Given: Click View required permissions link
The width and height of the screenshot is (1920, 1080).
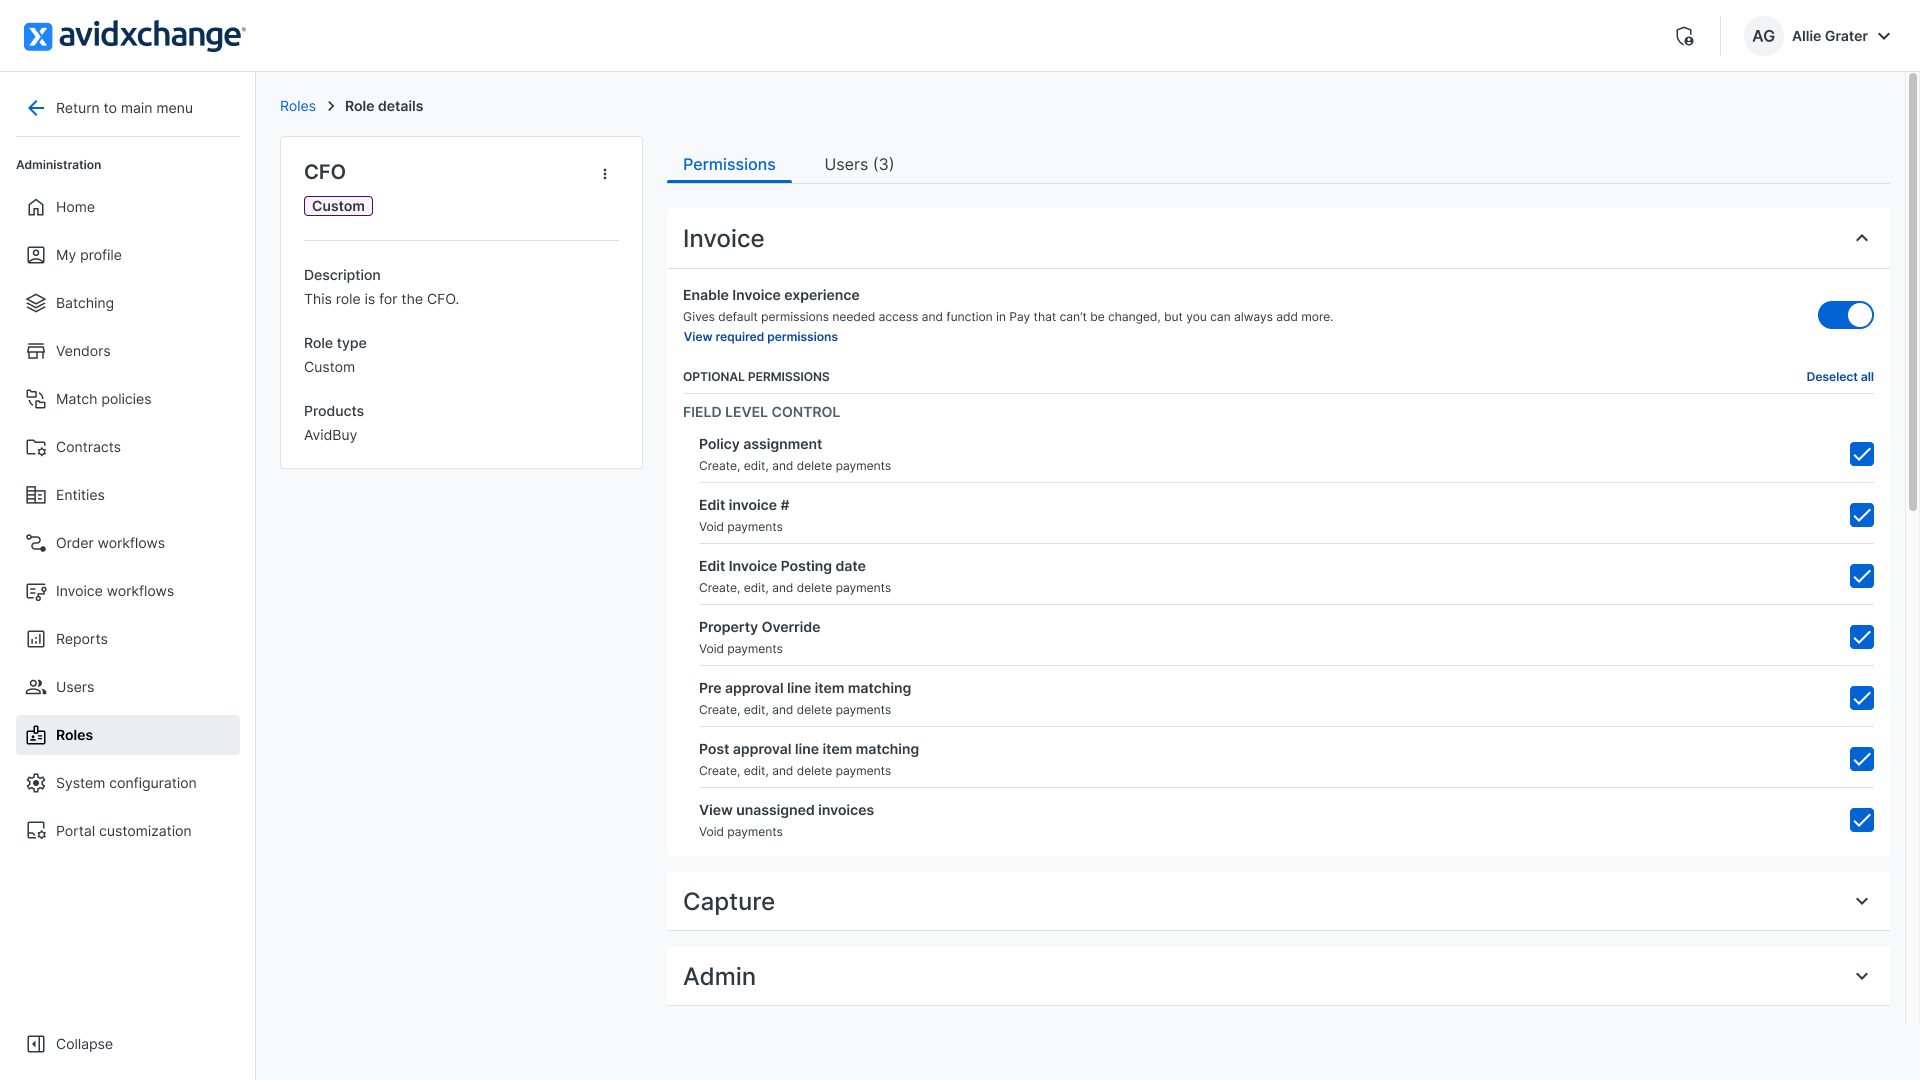Looking at the screenshot, I should pyautogui.click(x=761, y=337).
